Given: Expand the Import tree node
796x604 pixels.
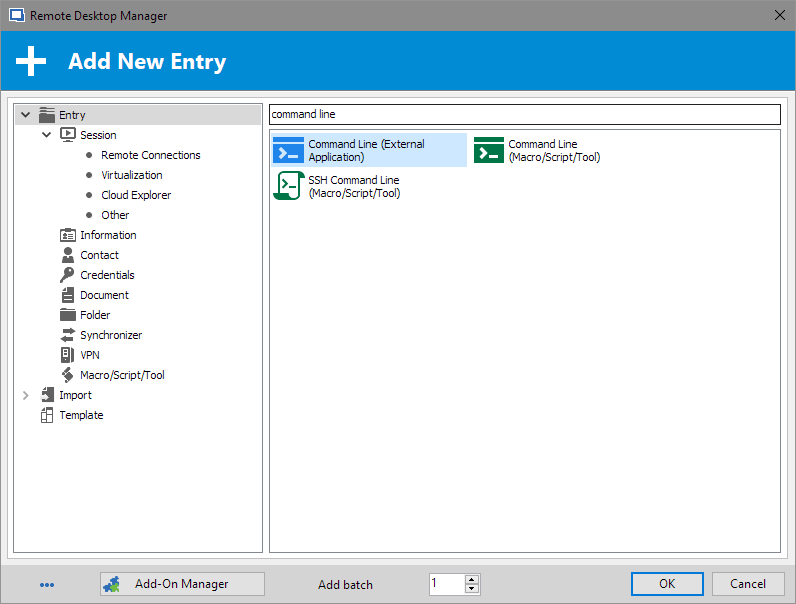Looking at the screenshot, I should [x=26, y=395].
